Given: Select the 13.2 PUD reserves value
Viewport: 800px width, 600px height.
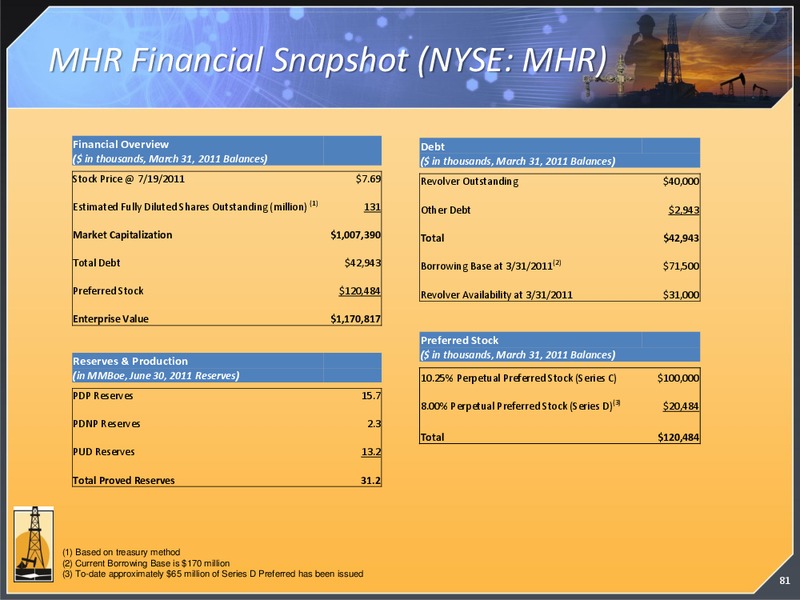Looking at the screenshot, I should click(371, 452).
